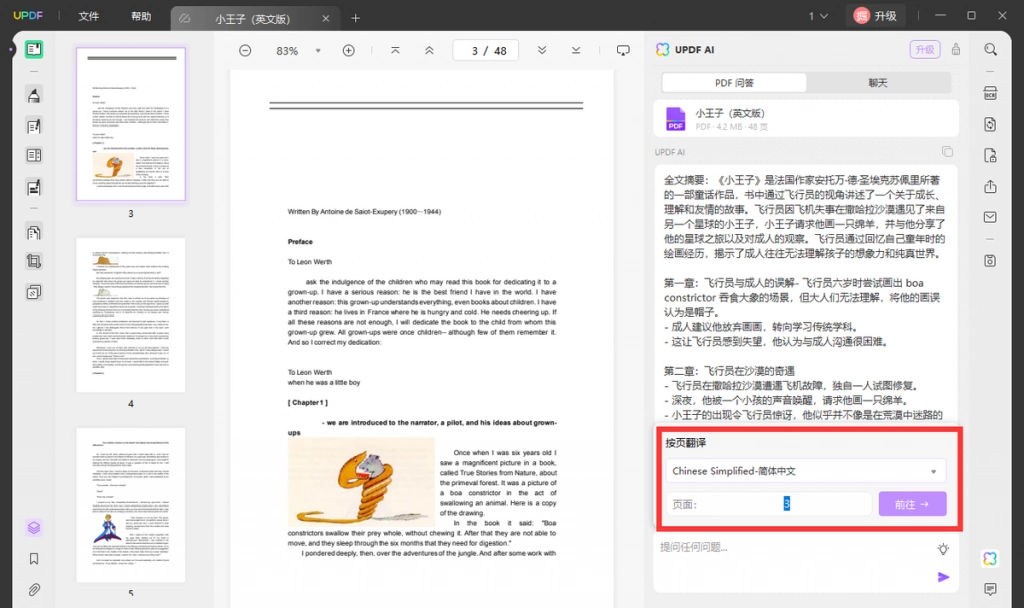Go to last page arrow

click(575, 50)
